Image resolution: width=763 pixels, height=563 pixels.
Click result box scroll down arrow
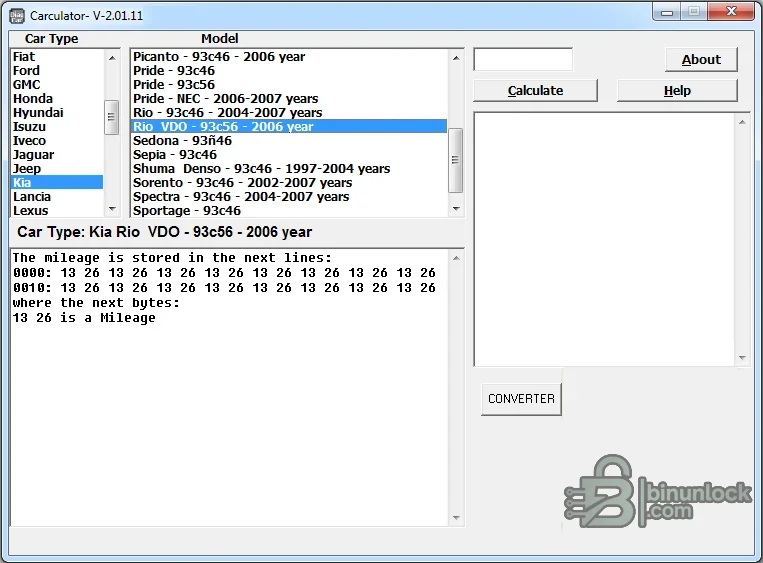pyautogui.click(x=742, y=358)
